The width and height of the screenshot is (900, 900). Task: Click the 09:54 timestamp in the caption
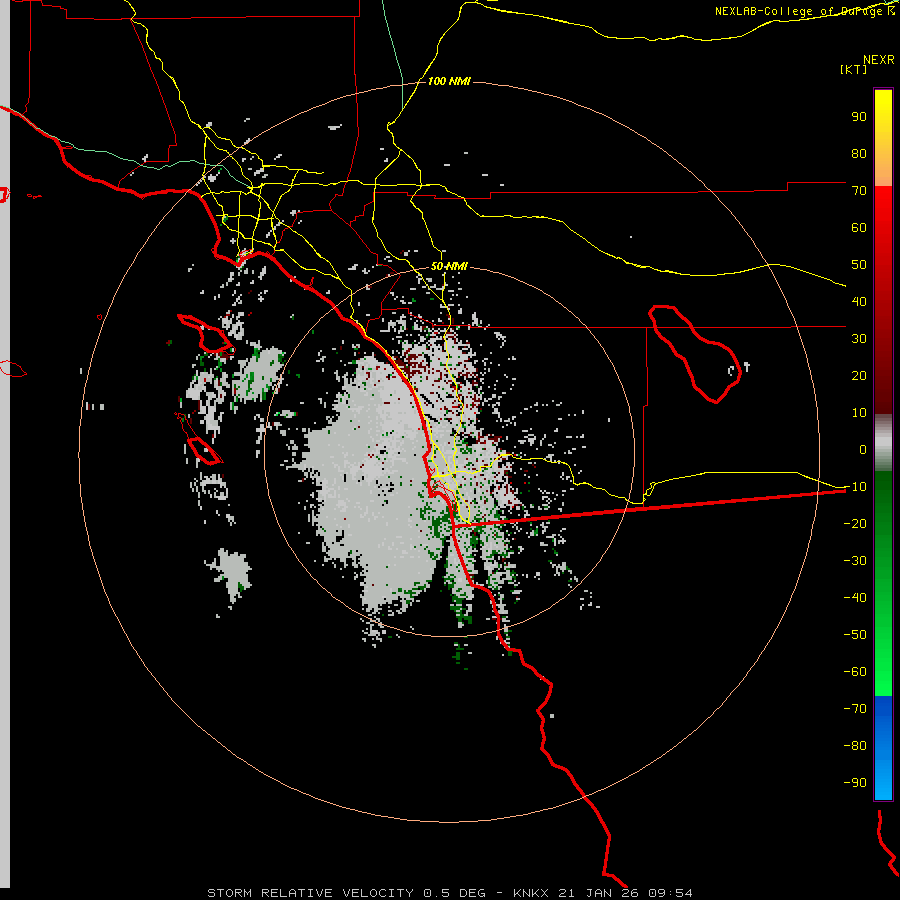(x=670, y=893)
